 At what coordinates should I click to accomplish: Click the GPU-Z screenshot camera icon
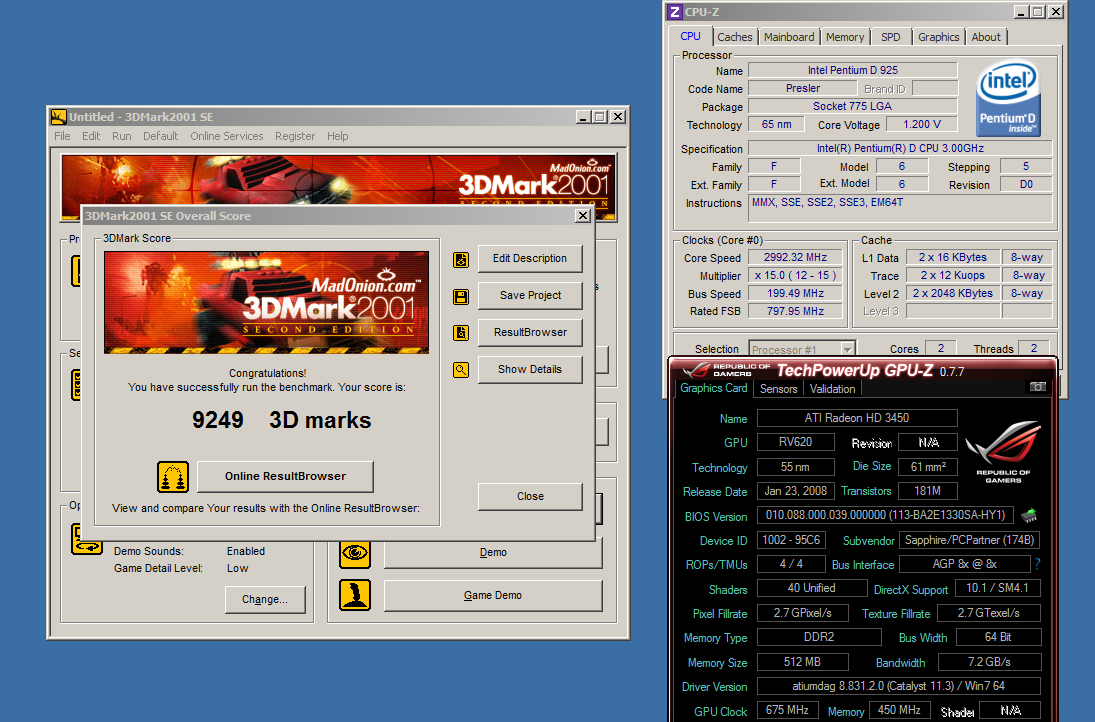click(1038, 387)
